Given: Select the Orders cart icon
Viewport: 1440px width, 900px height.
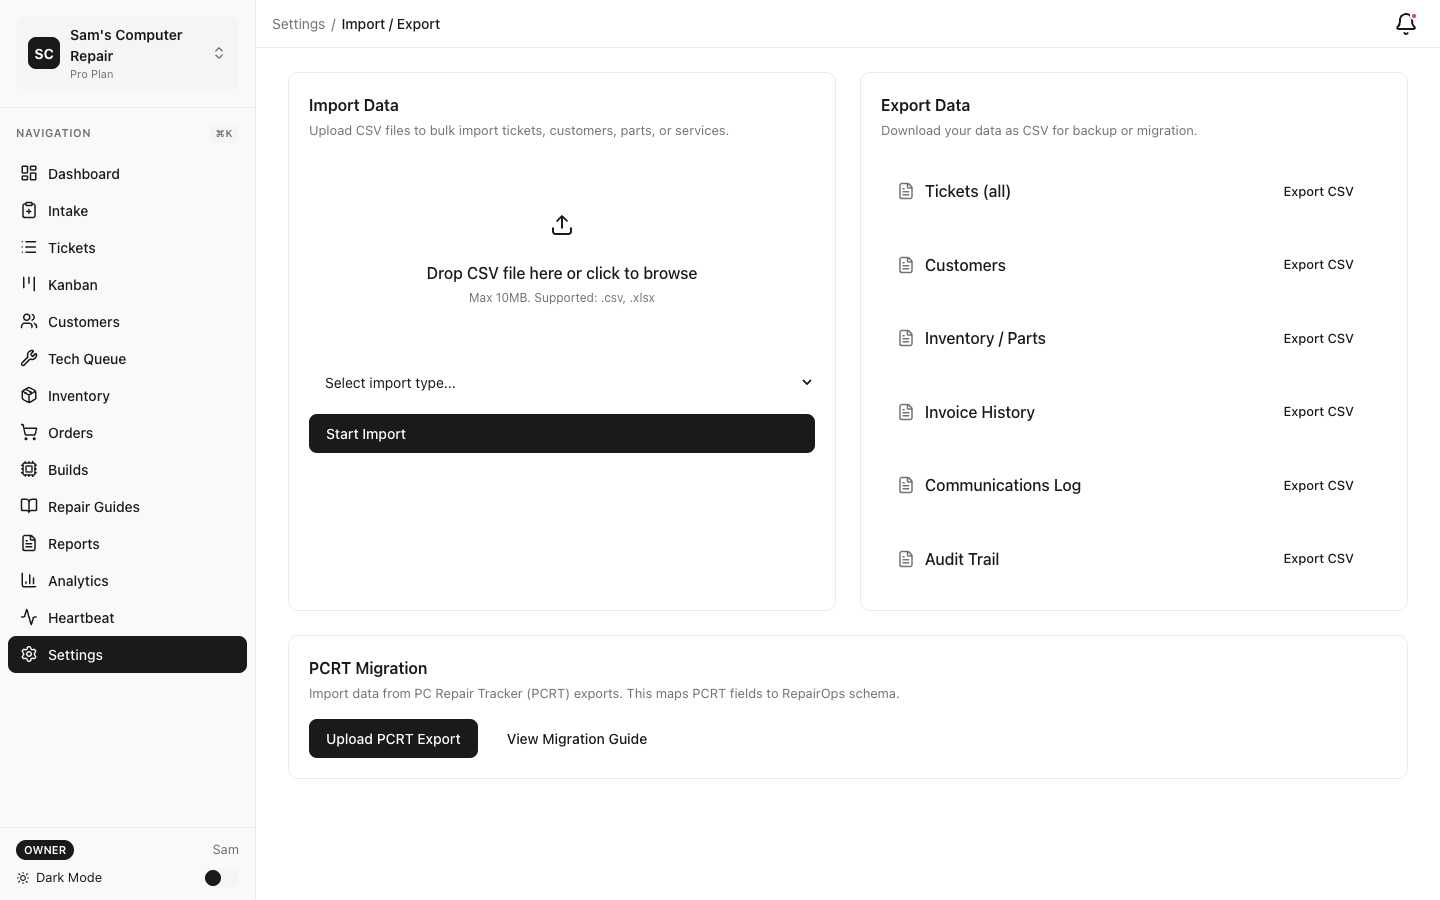Looking at the screenshot, I should [x=29, y=432].
